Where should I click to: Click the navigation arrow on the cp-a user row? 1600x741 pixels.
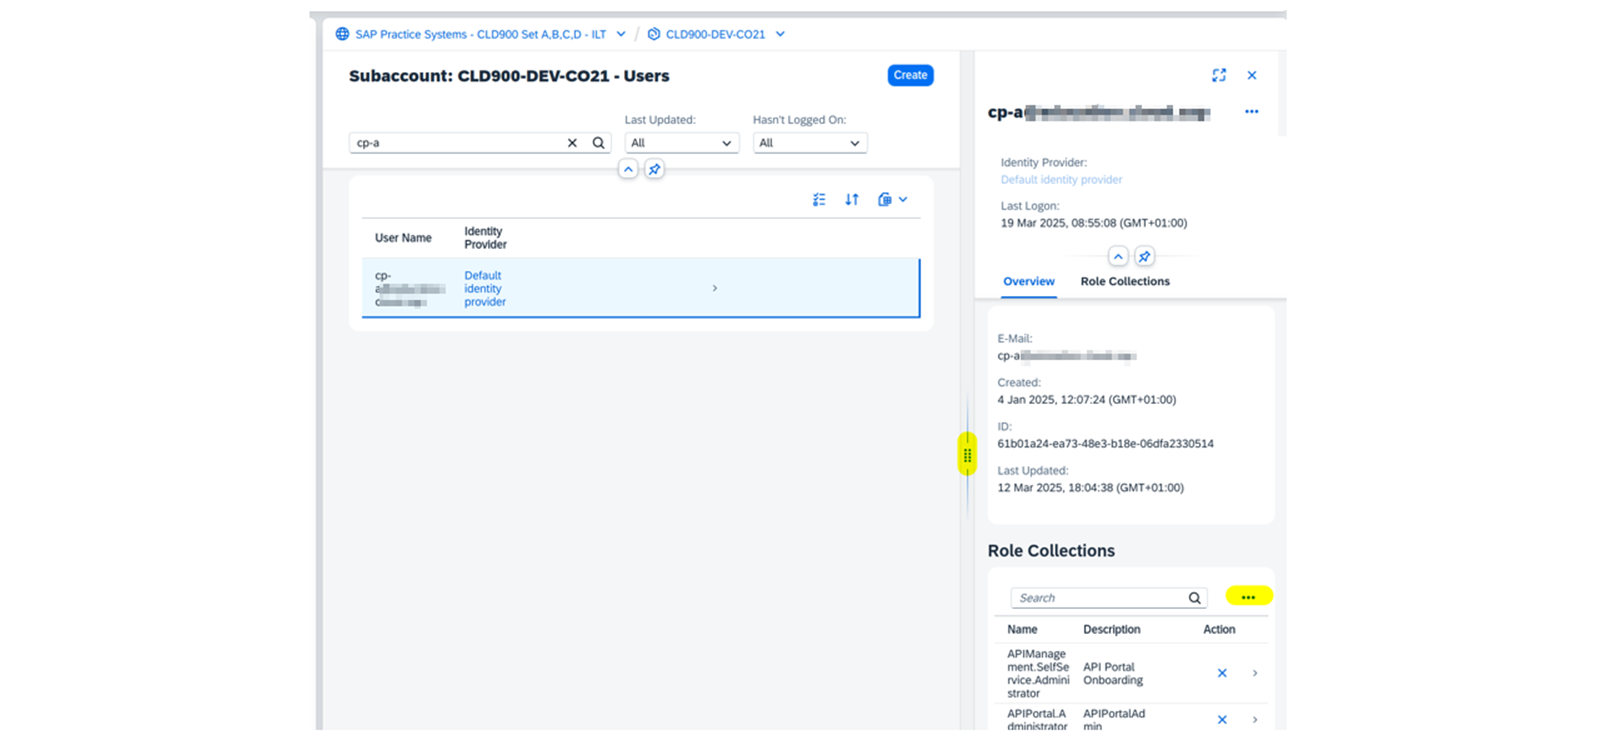coord(715,288)
